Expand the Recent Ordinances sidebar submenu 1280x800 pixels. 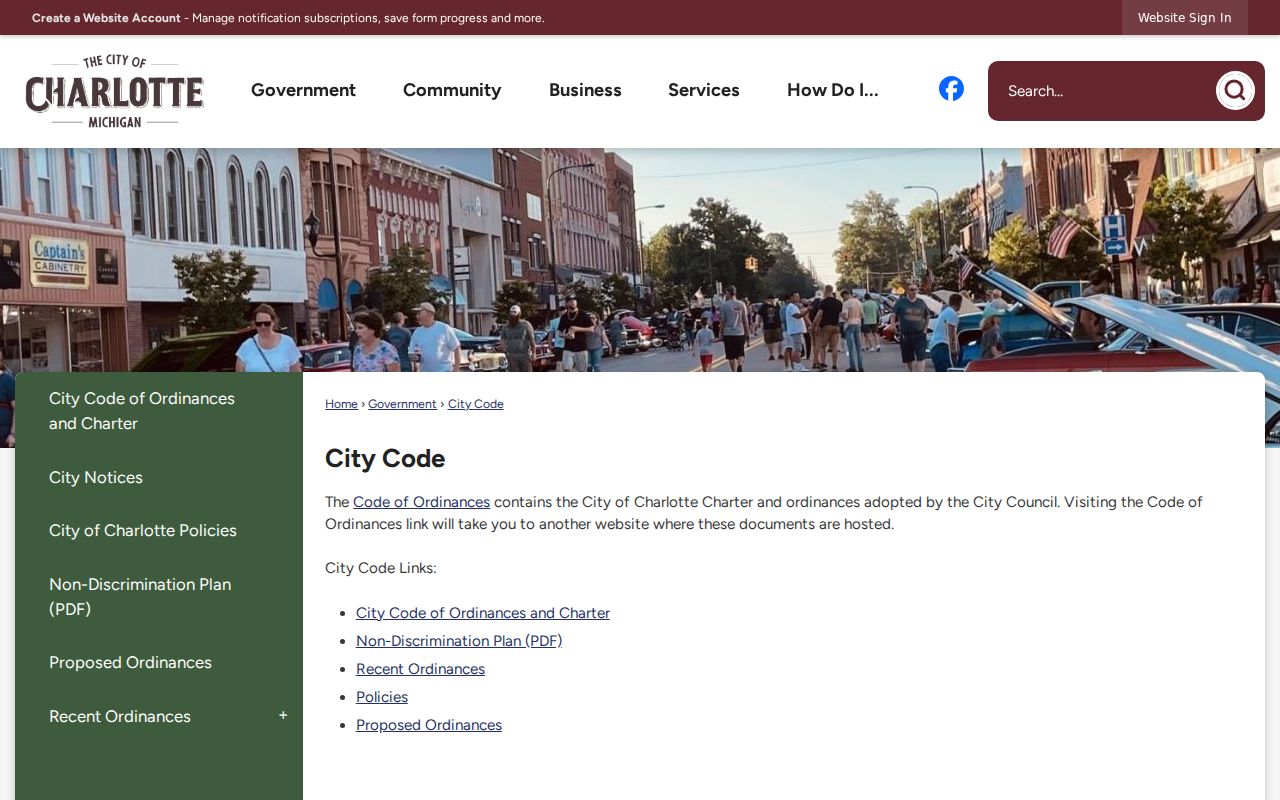pyautogui.click(x=283, y=716)
